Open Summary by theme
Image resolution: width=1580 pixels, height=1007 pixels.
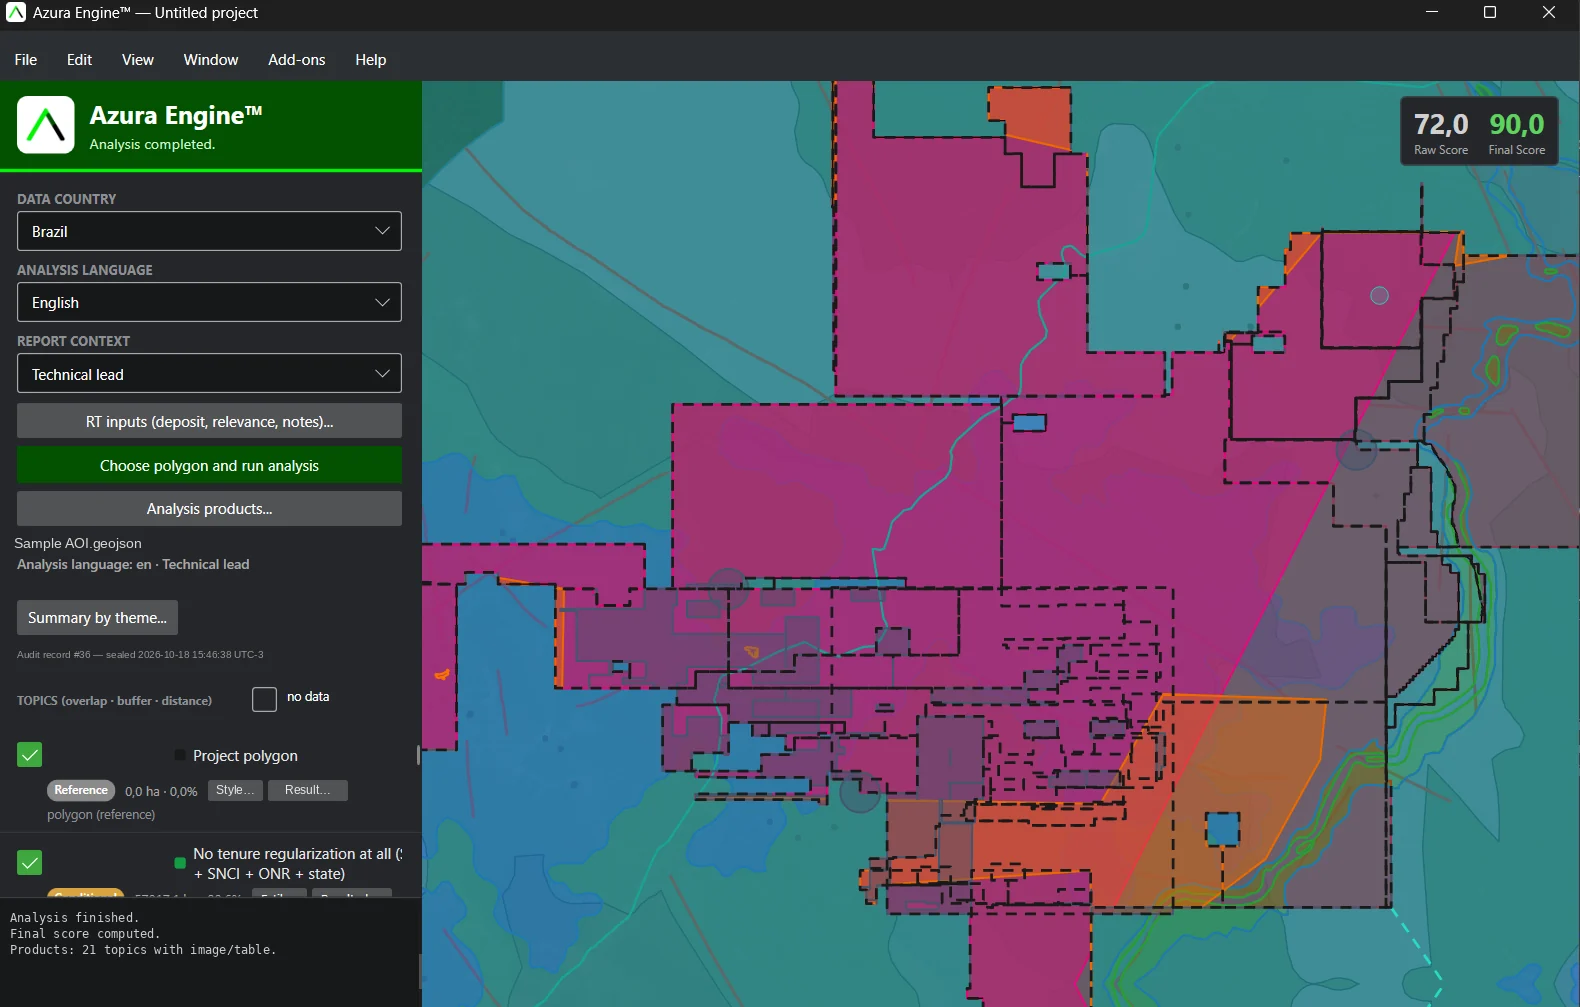coord(97,618)
